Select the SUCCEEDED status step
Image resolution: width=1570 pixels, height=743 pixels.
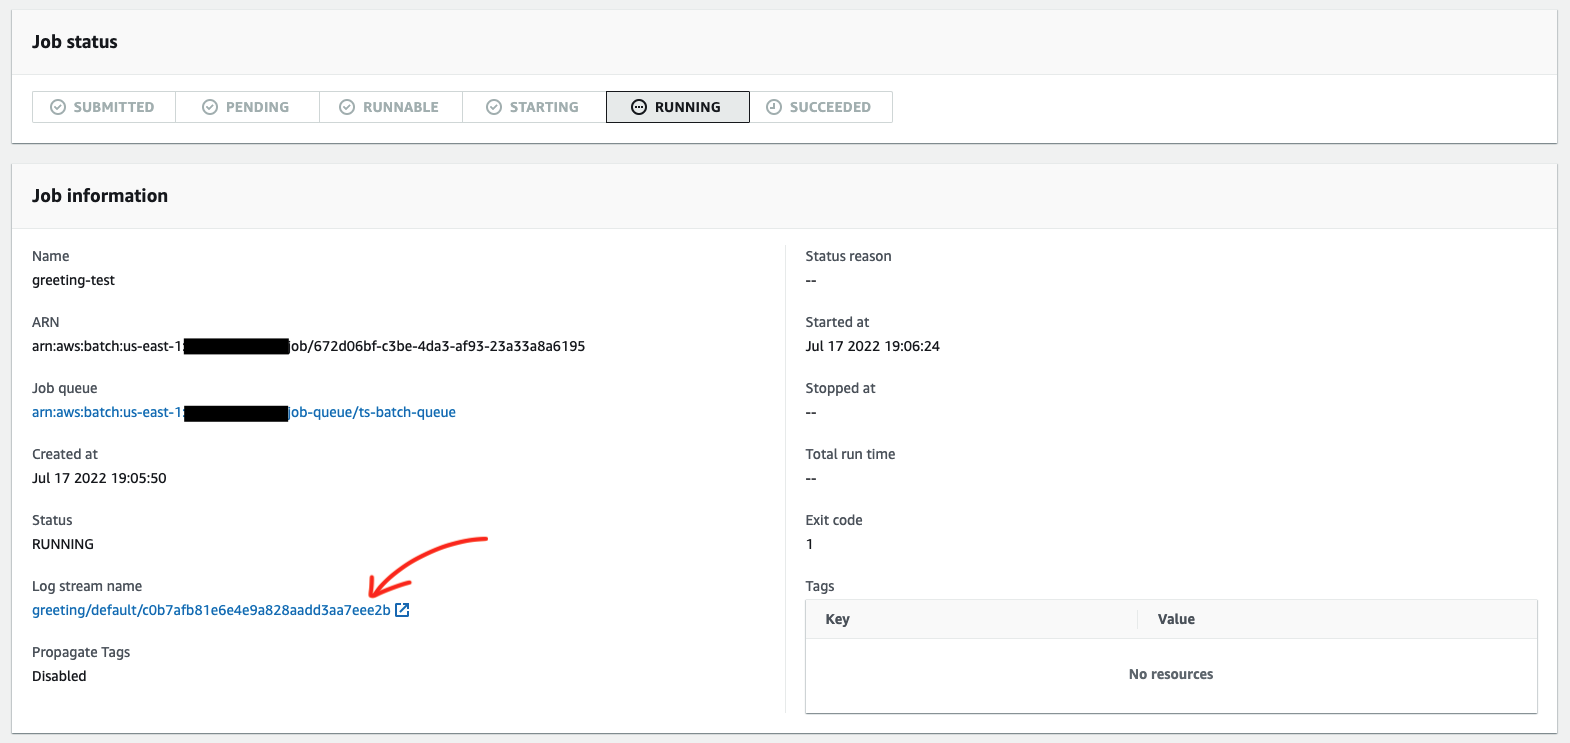[x=821, y=107]
